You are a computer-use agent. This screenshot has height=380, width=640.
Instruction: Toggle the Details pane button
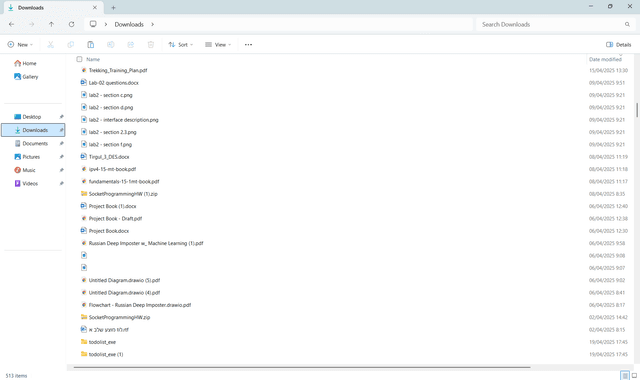[x=618, y=44]
